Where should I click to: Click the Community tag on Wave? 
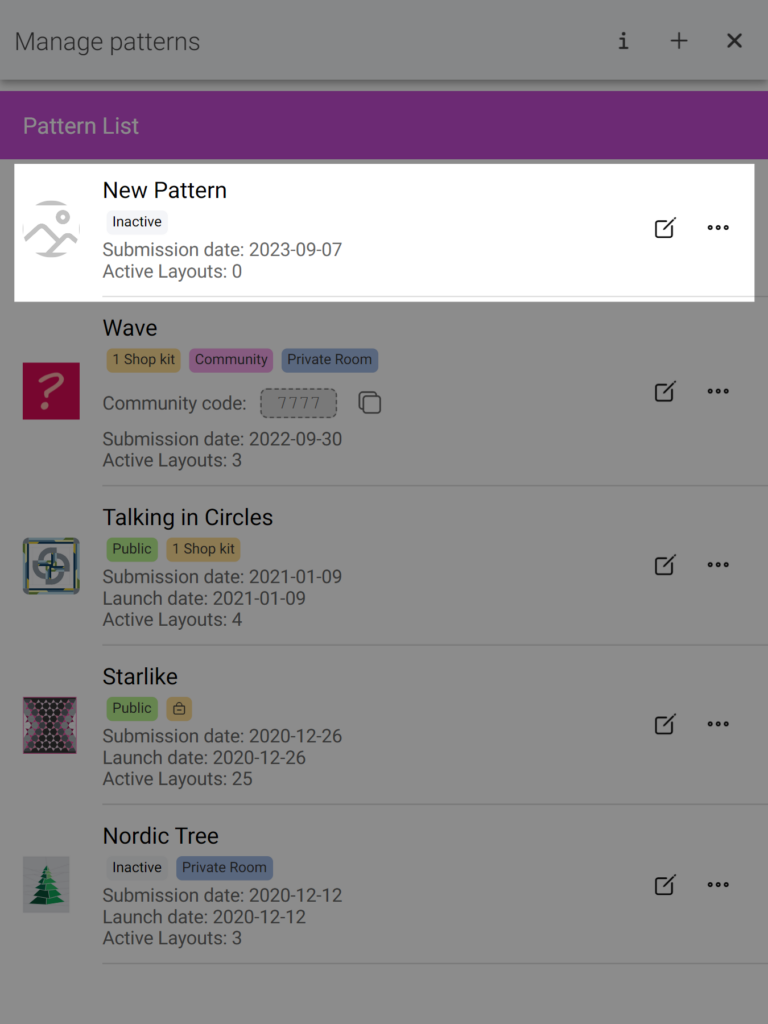coord(231,360)
